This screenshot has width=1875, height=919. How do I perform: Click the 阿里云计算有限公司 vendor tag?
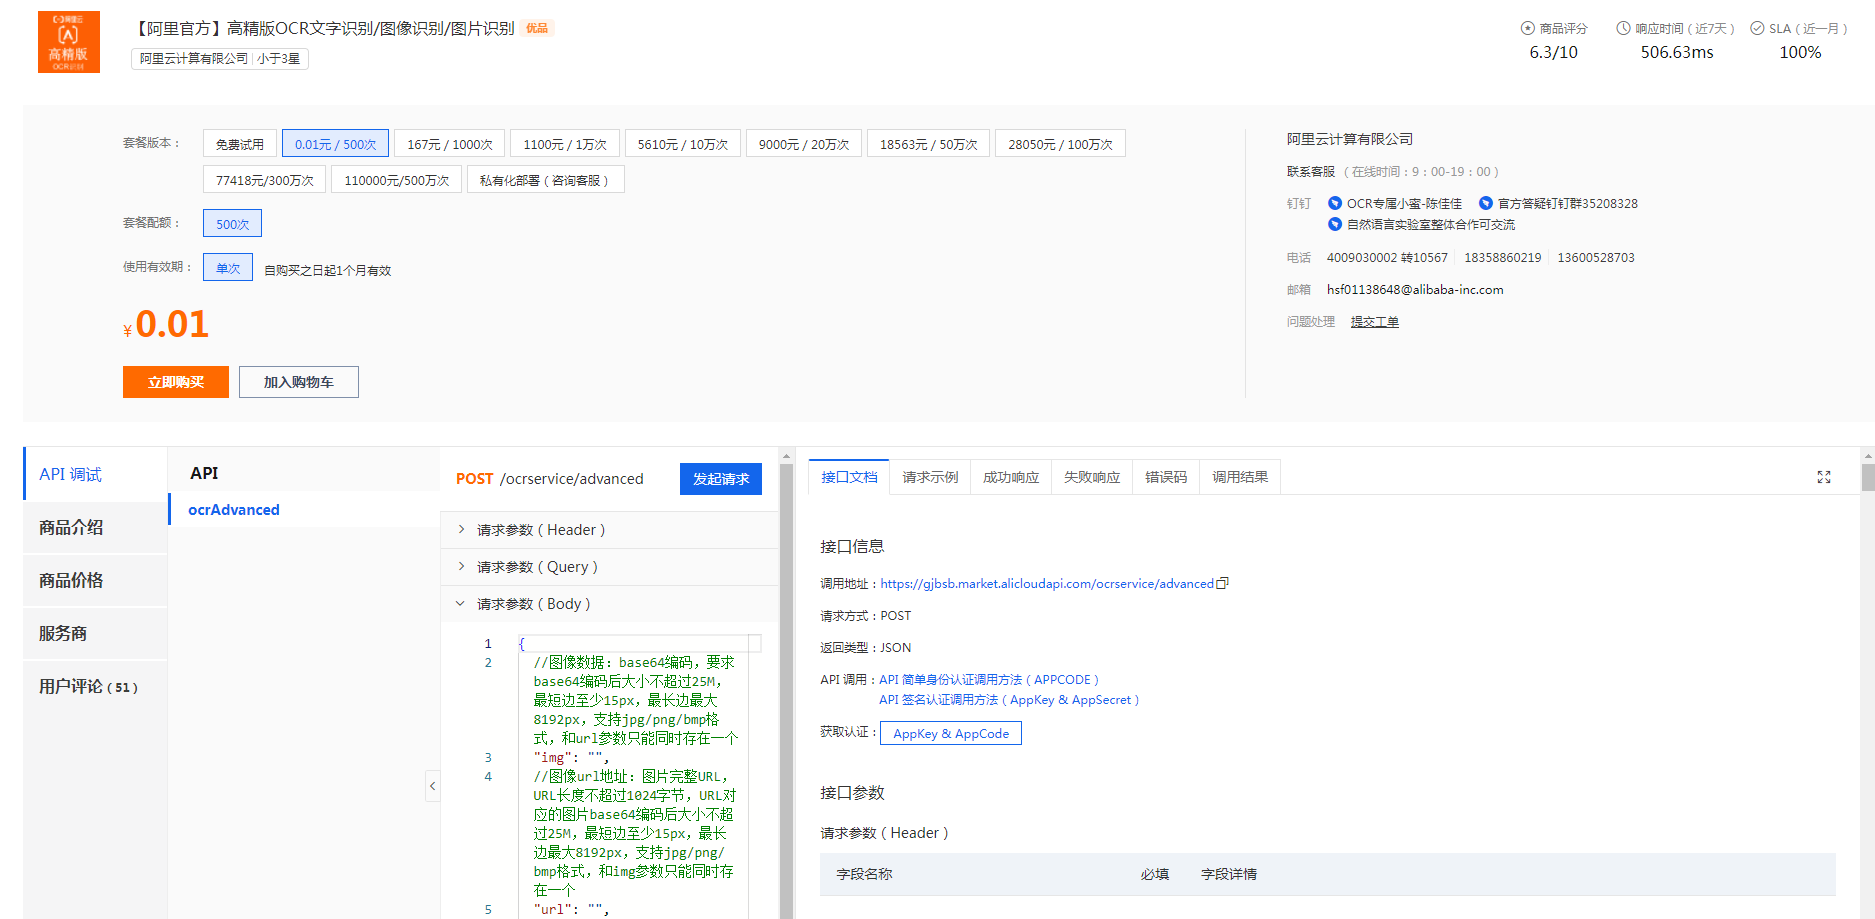(x=193, y=59)
